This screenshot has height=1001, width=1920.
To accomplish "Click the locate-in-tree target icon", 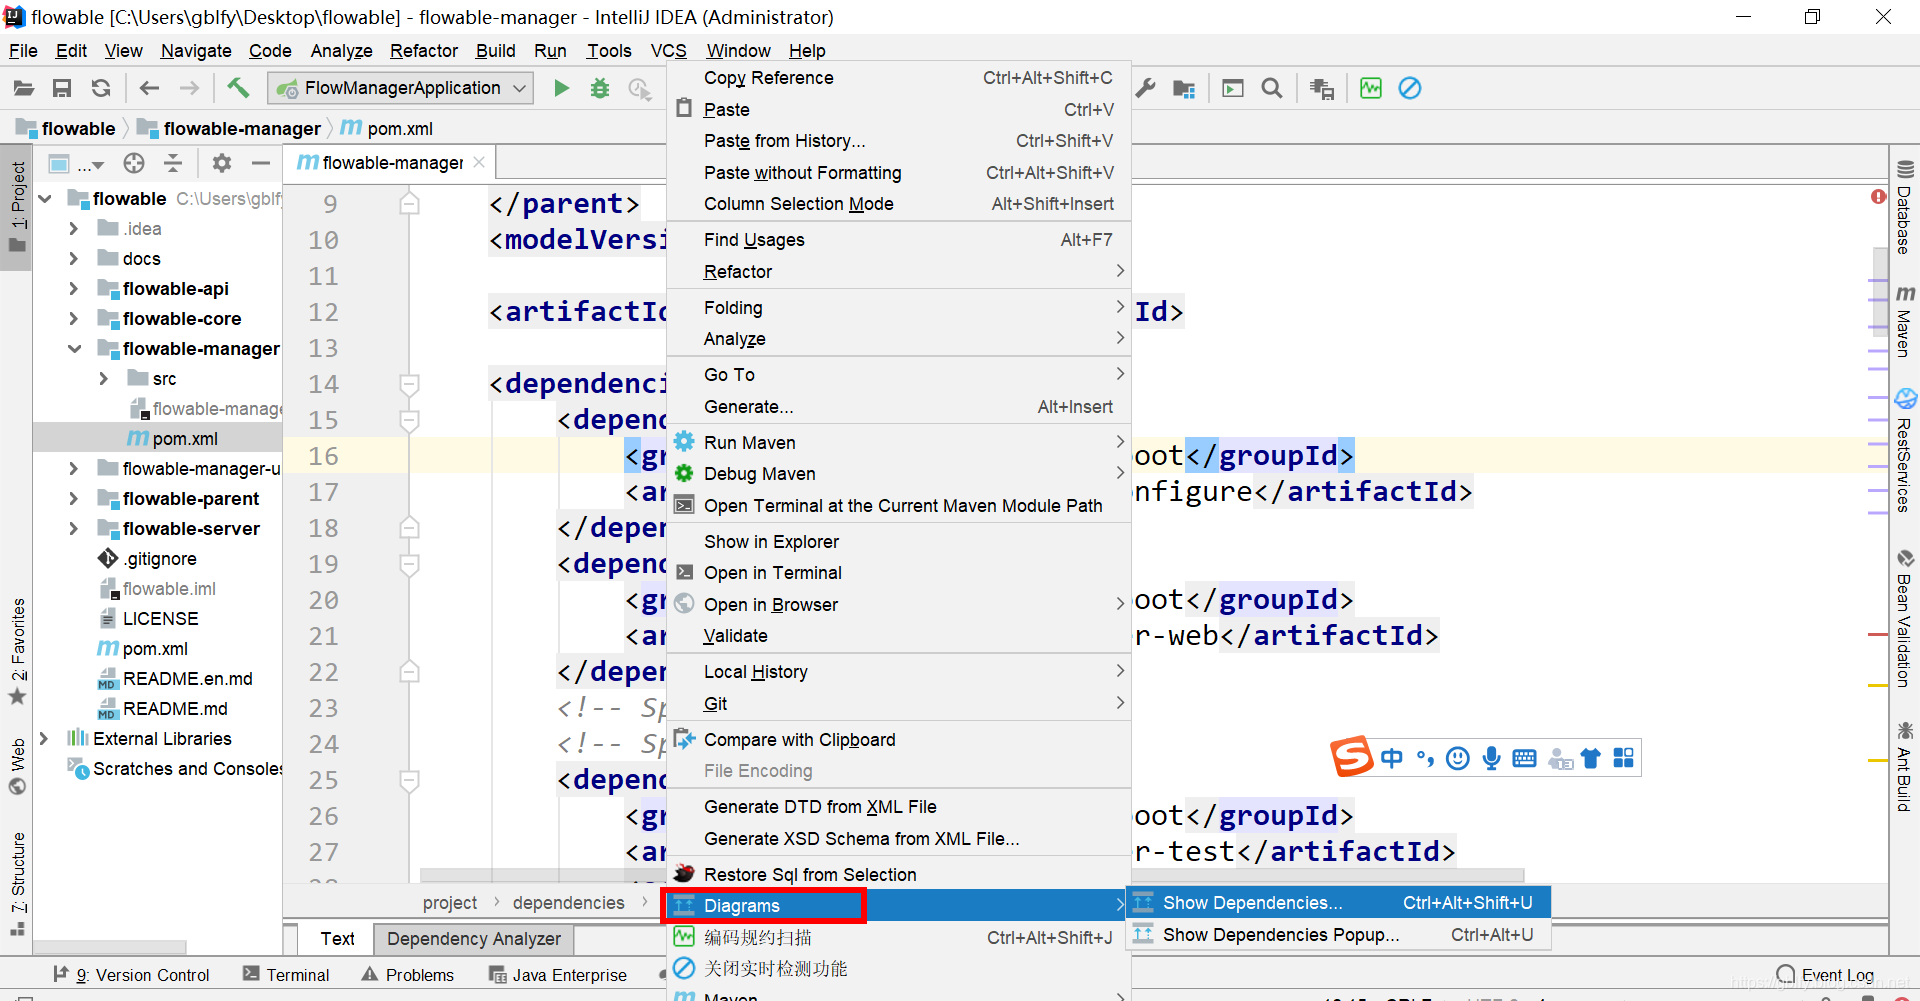I will point(134,163).
